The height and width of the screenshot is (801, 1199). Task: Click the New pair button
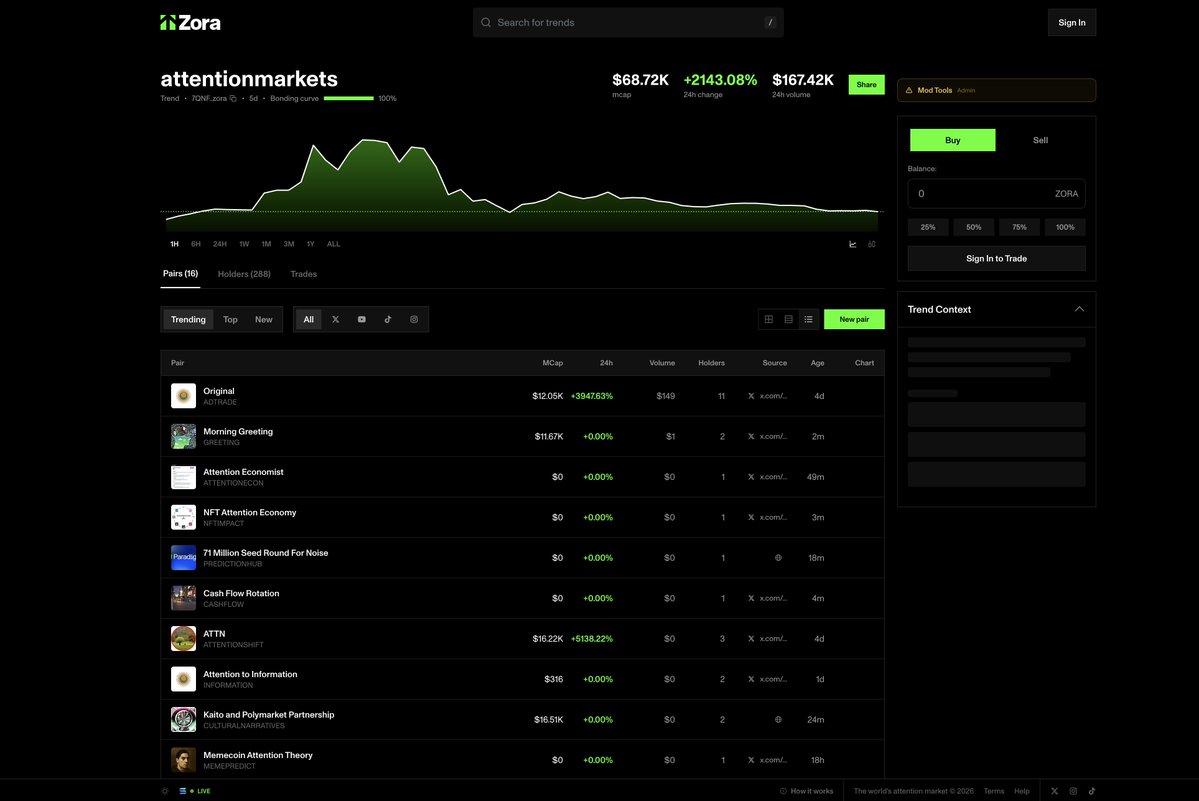tap(854, 319)
